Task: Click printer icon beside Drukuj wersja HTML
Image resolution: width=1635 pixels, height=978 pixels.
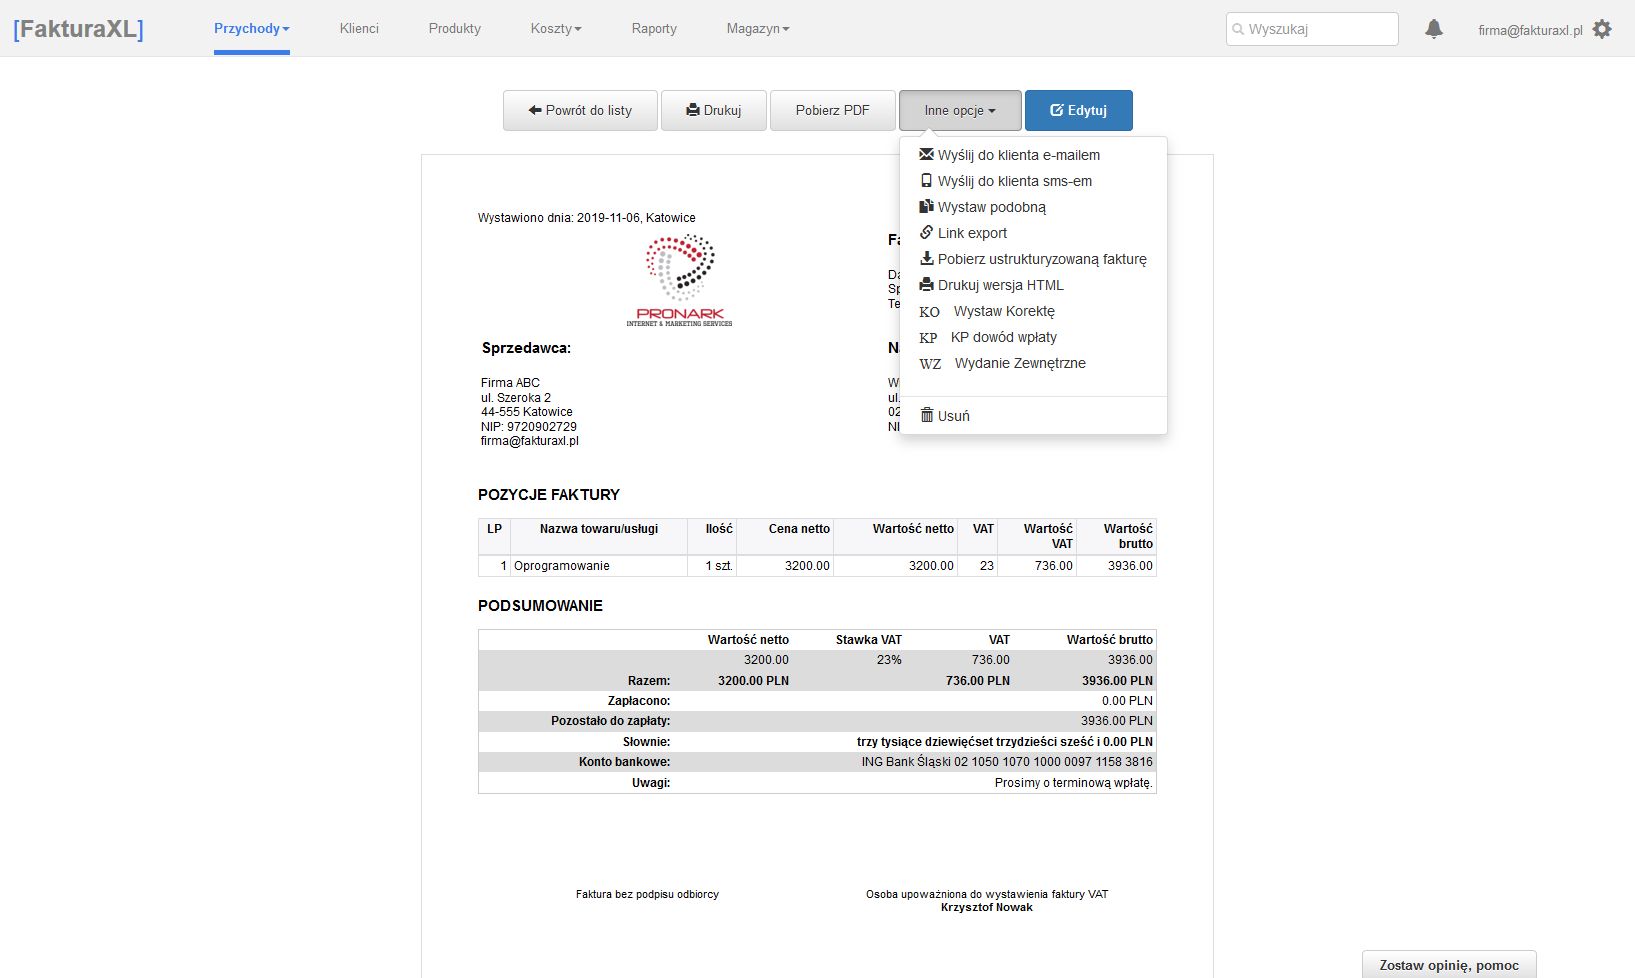Action: tap(926, 284)
